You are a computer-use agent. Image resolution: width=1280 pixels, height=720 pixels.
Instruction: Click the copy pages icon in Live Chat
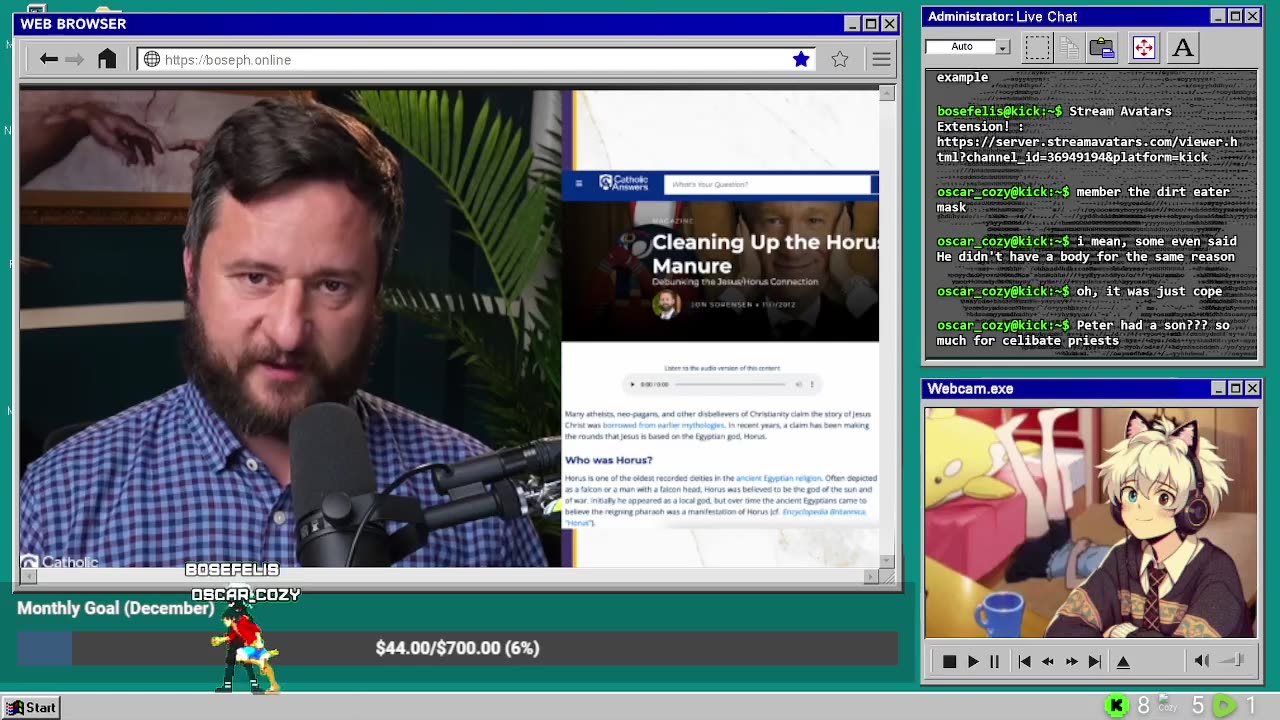click(x=1069, y=47)
